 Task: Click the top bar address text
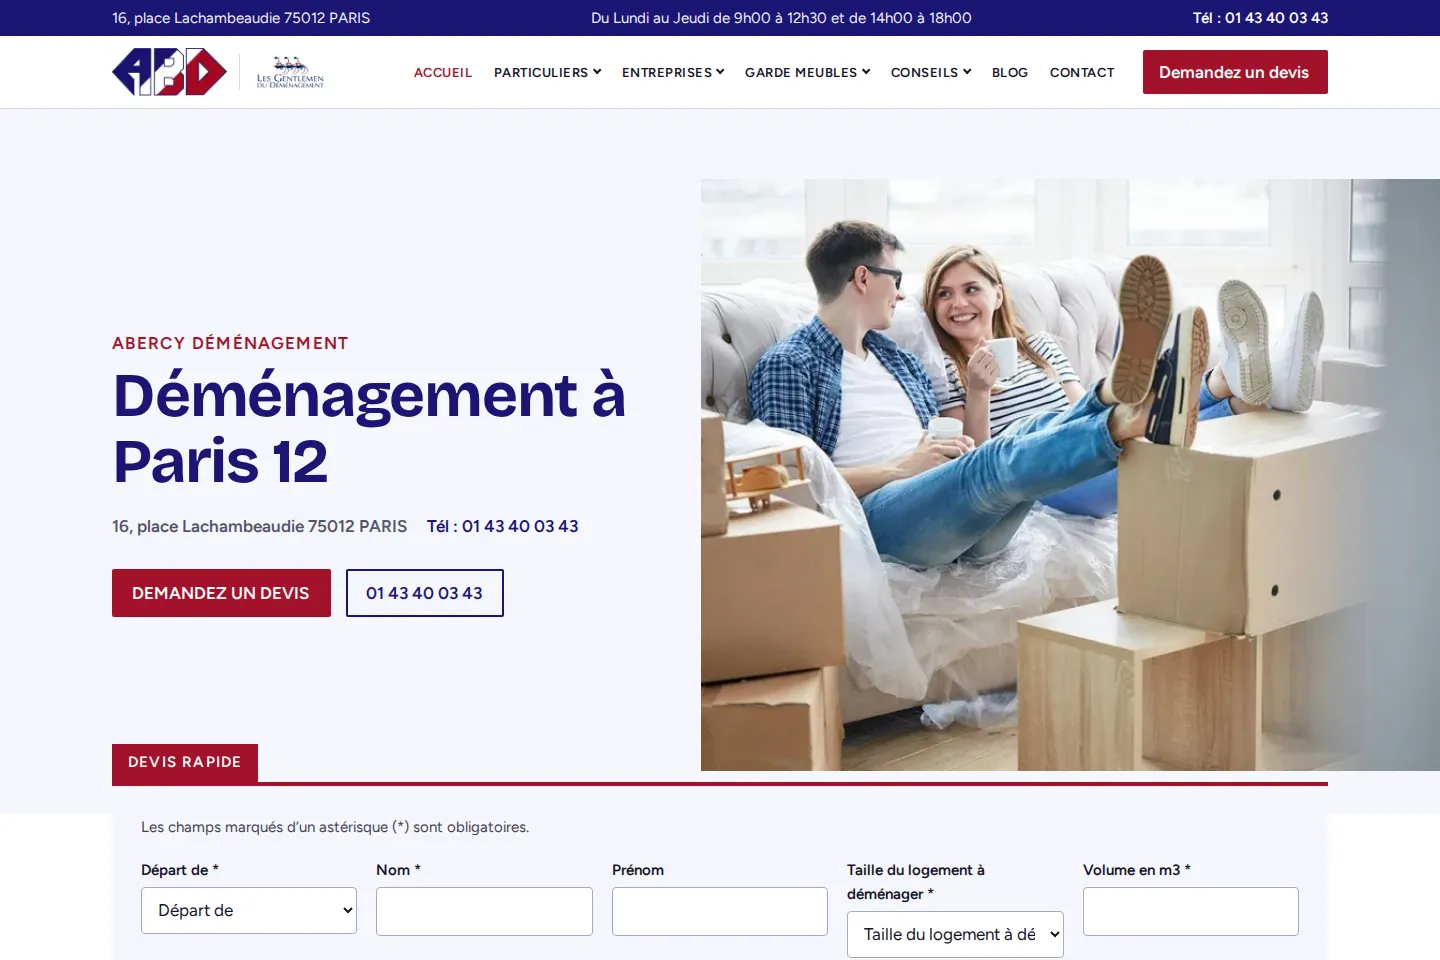click(241, 18)
